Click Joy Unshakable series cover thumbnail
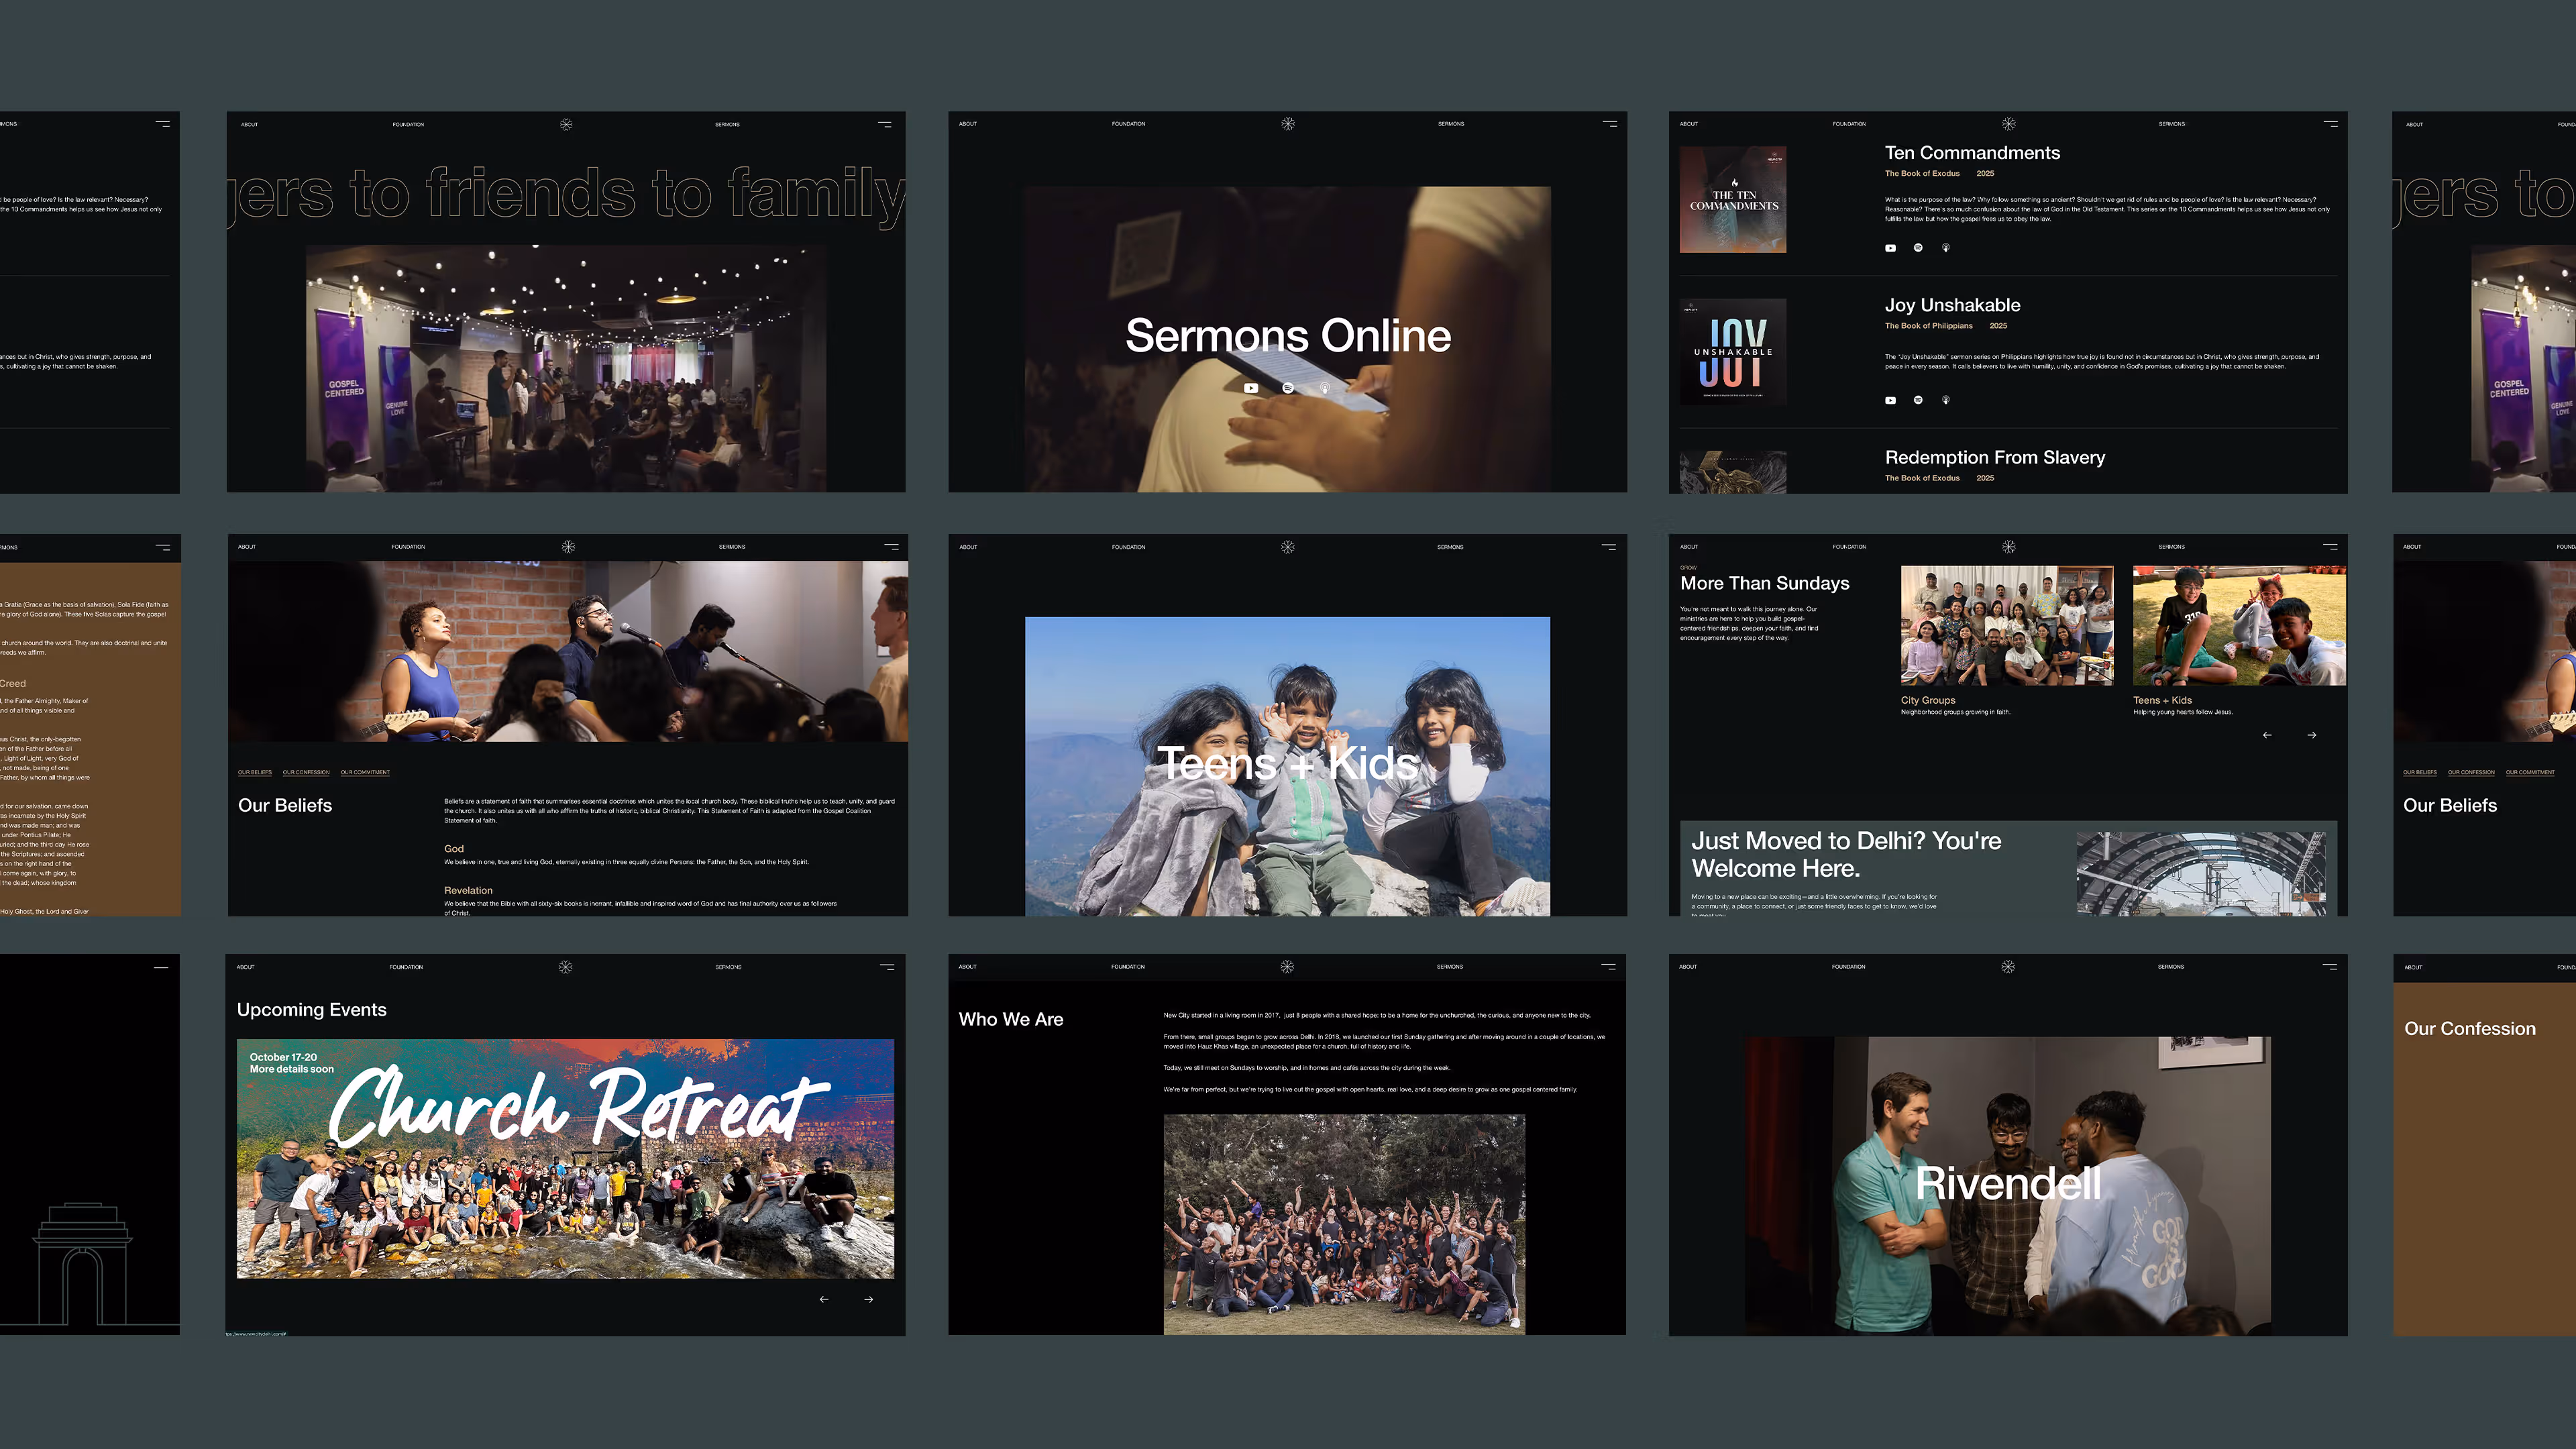The width and height of the screenshot is (2576, 1449). [x=1733, y=352]
